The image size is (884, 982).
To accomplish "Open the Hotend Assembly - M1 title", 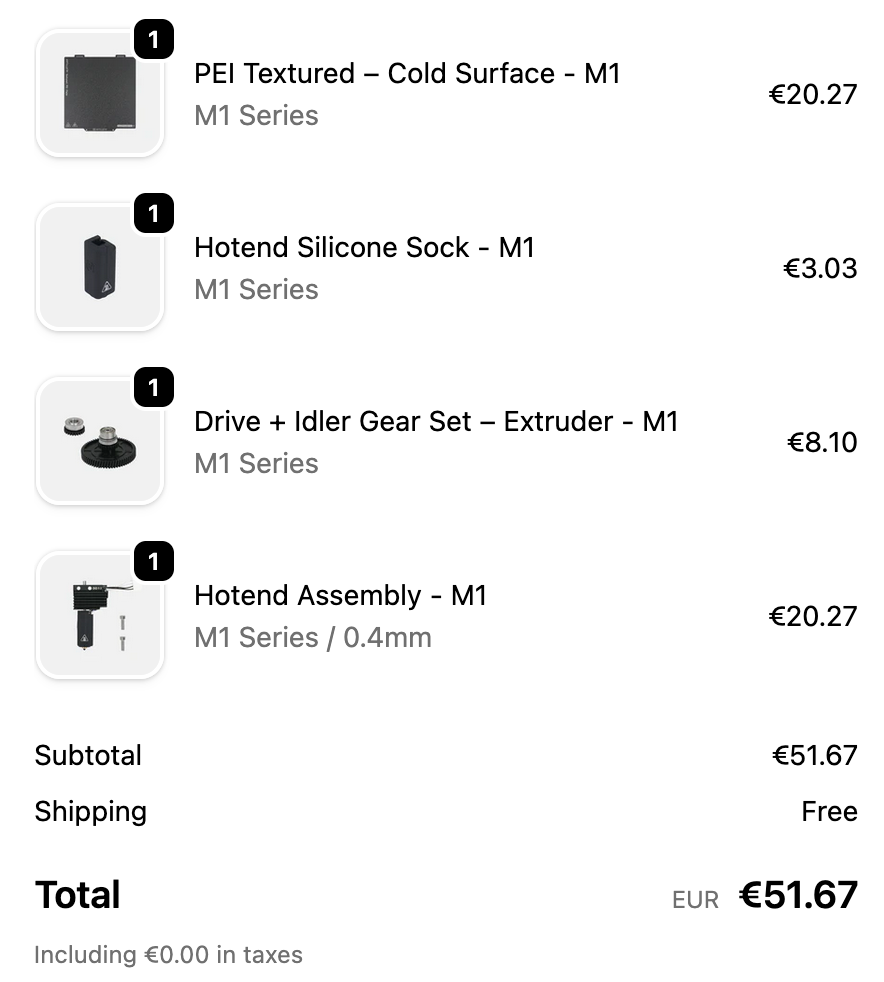I will (x=340, y=595).
